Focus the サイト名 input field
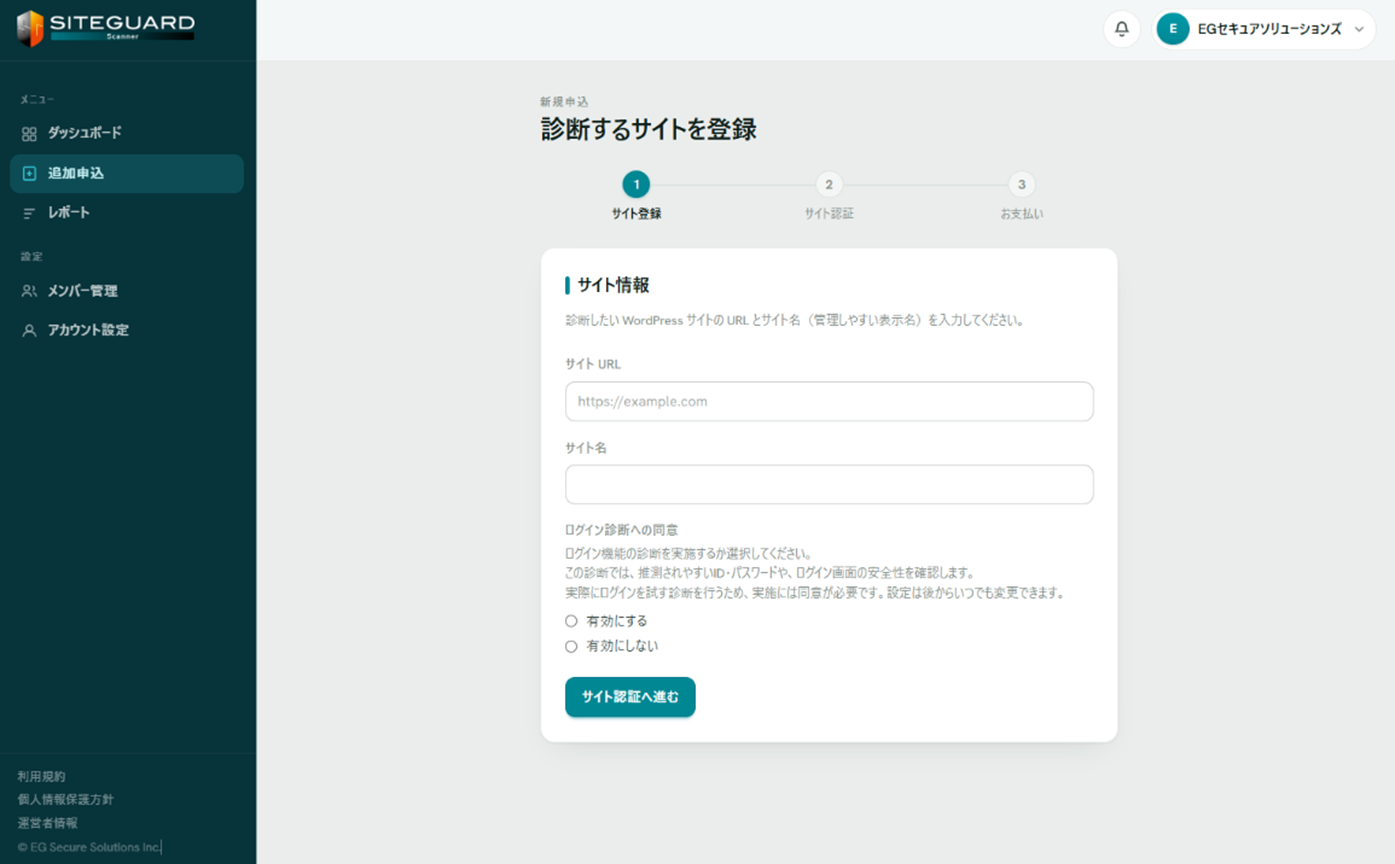This screenshot has height=864, width=1395. pyautogui.click(x=829, y=484)
